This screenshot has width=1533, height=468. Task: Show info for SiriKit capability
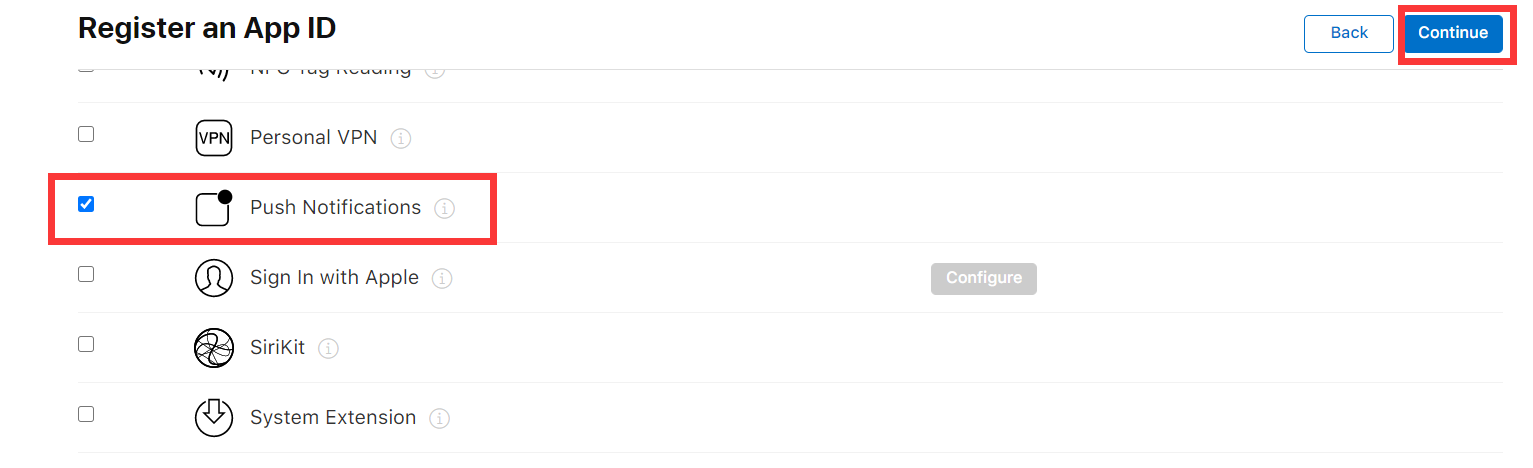pyautogui.click(x=328, y=348)
